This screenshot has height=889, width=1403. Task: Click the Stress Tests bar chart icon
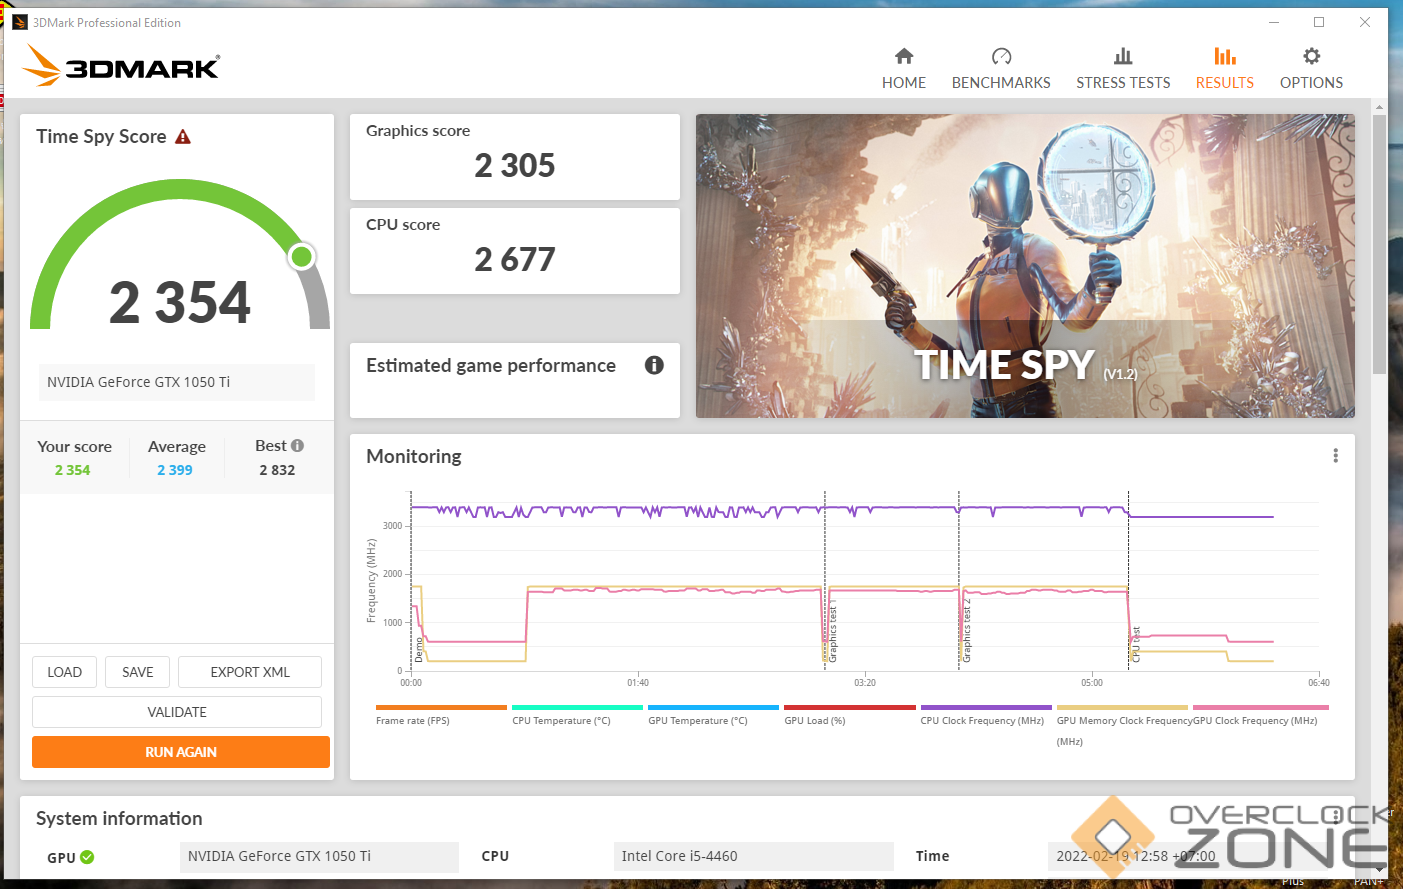1123,56
